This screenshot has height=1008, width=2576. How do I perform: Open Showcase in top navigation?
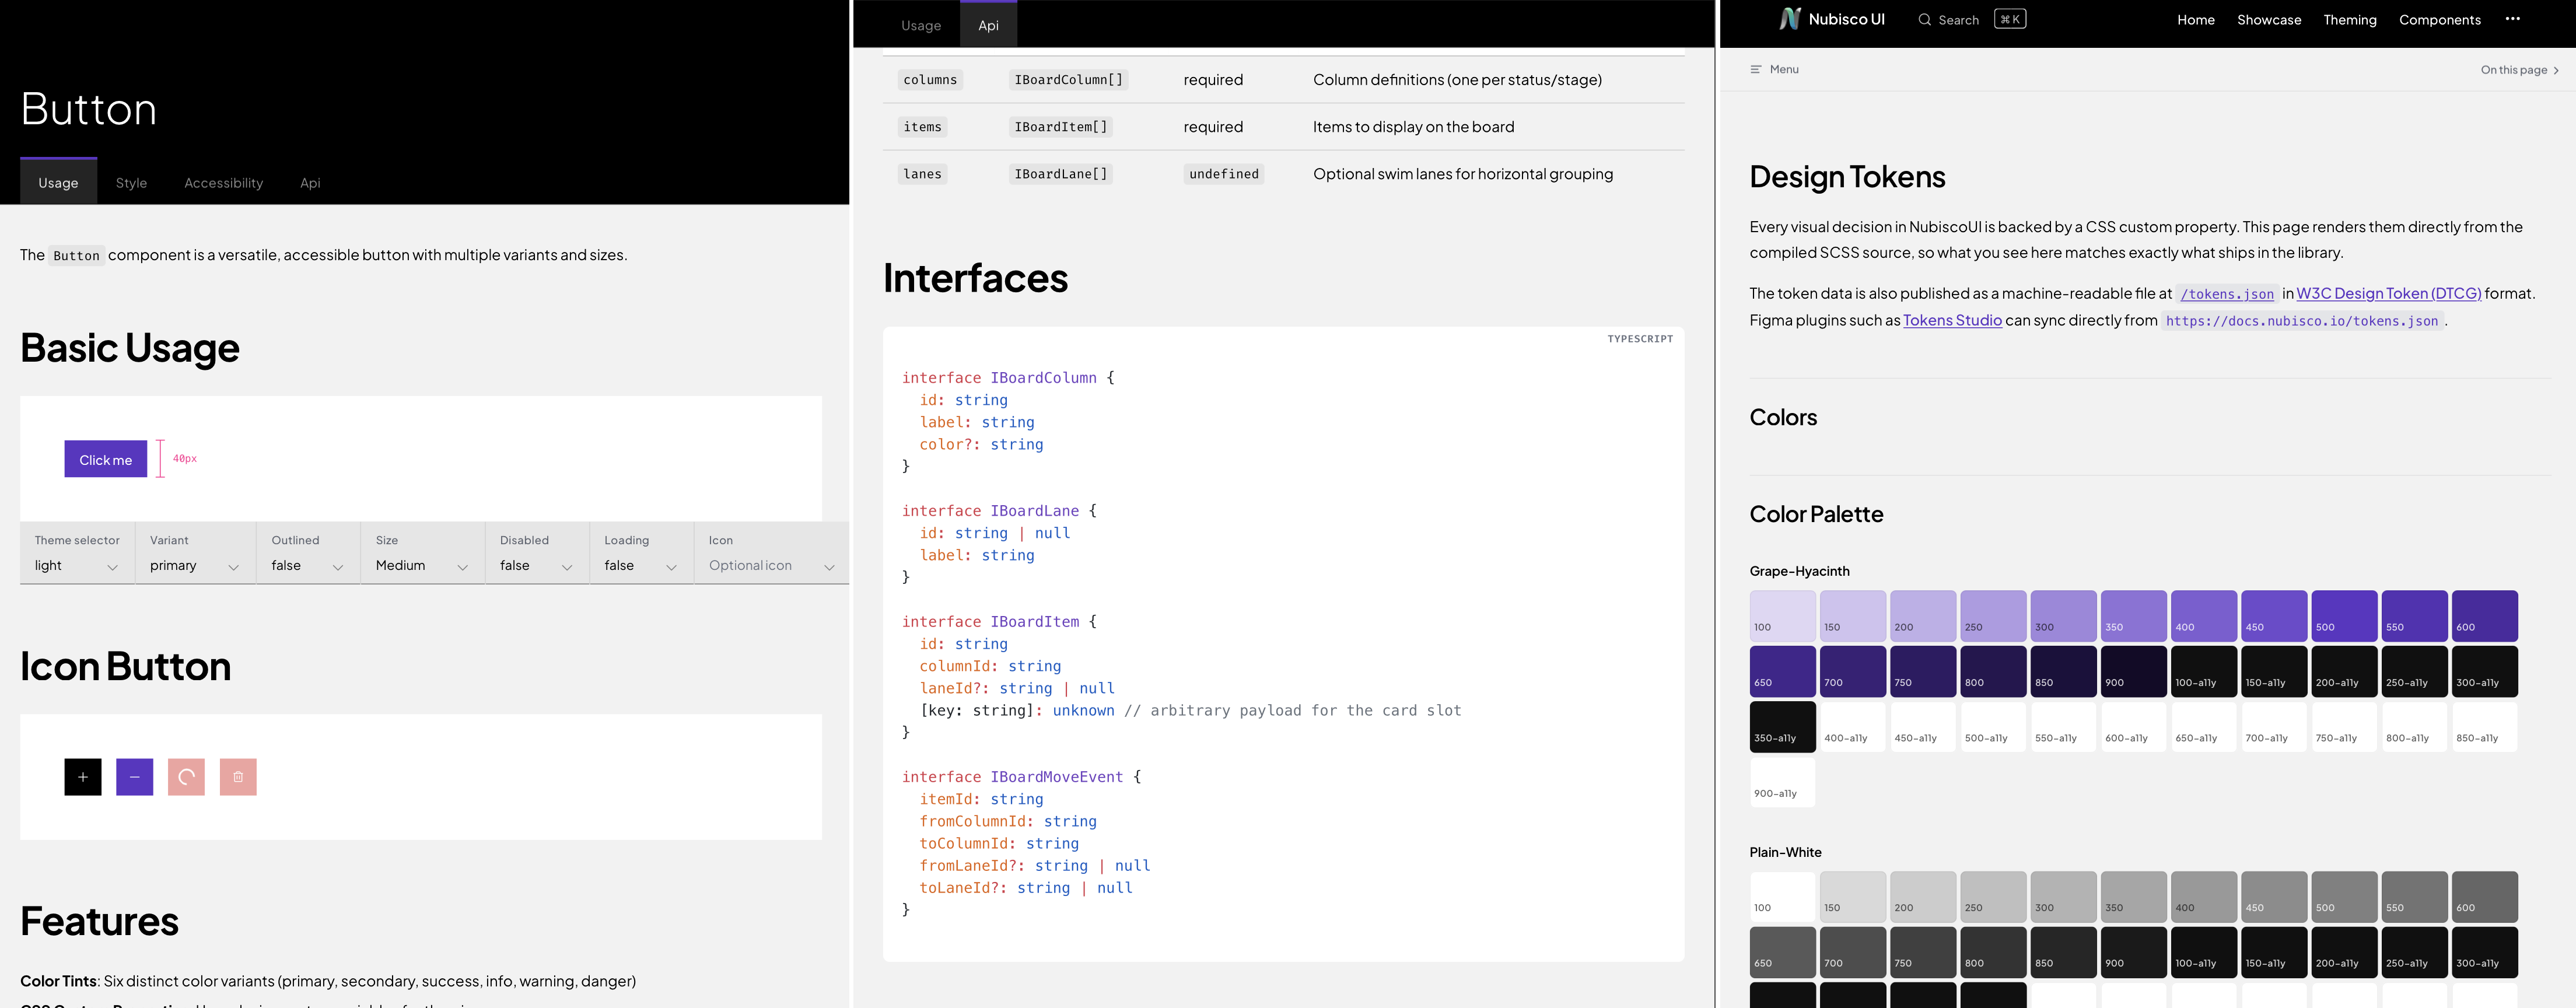[x=2269, y=20]
